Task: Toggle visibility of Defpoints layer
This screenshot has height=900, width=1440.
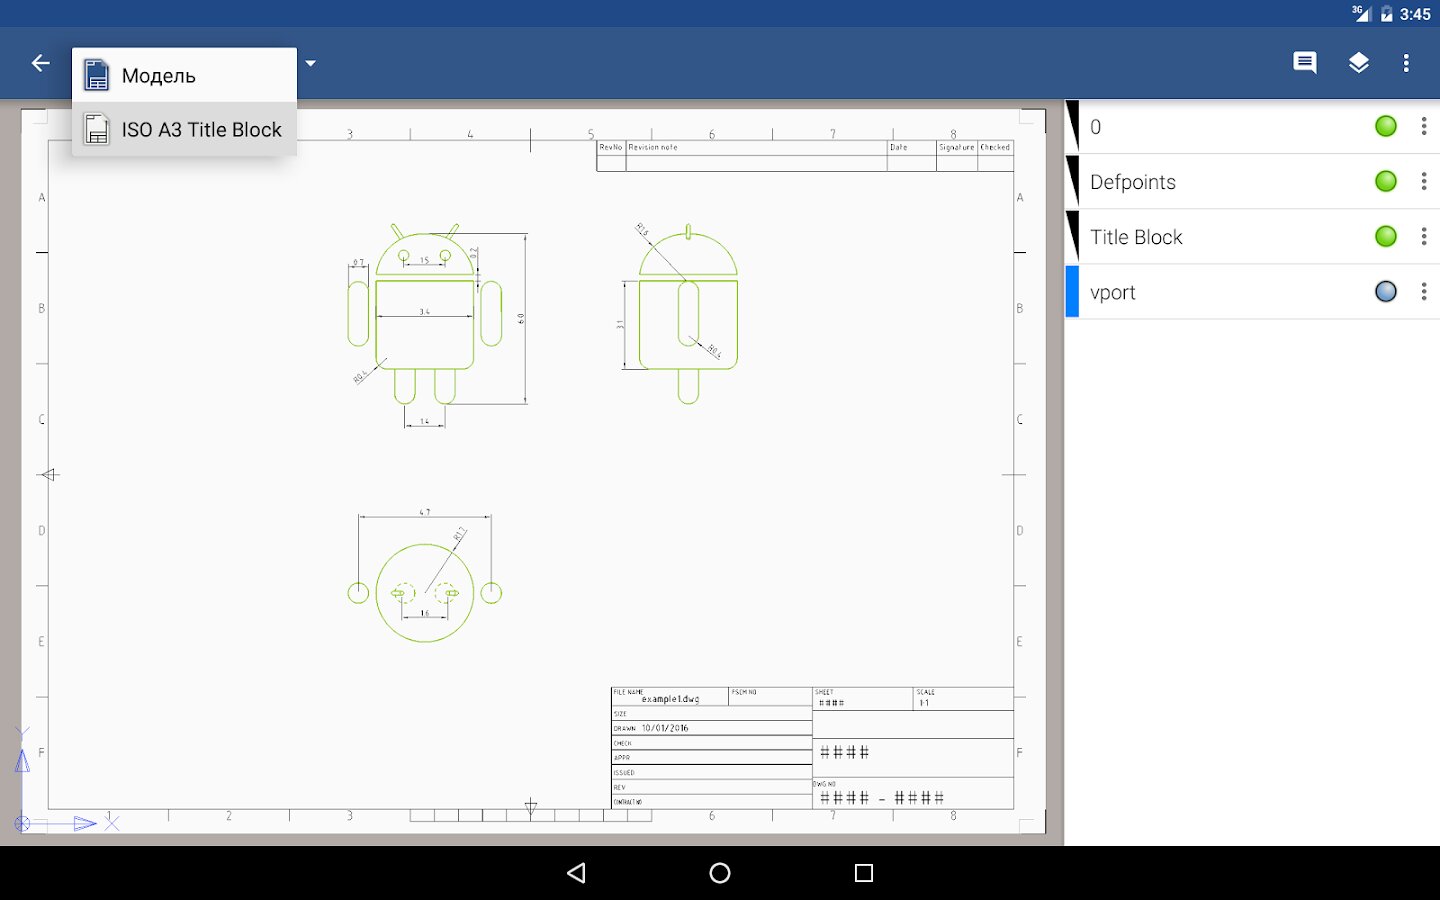Action: (x=1385, y=181)
